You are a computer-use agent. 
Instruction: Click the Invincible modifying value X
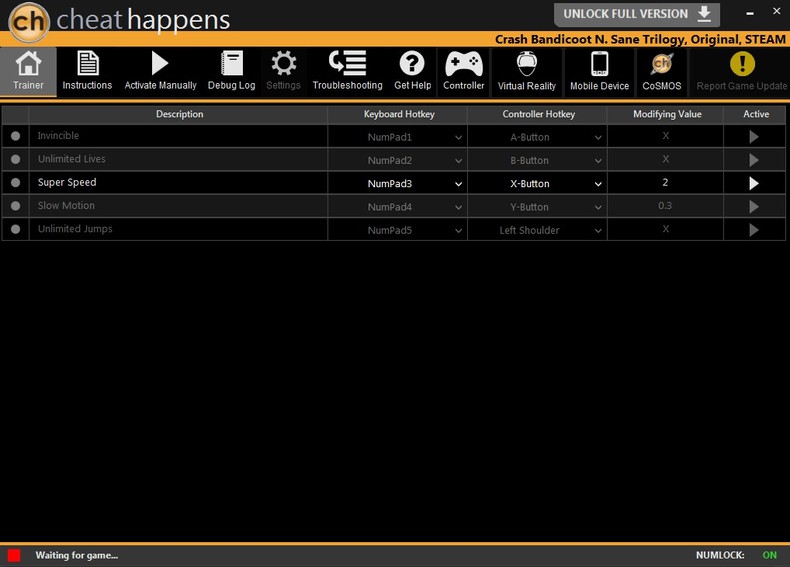tap(666, 136)
